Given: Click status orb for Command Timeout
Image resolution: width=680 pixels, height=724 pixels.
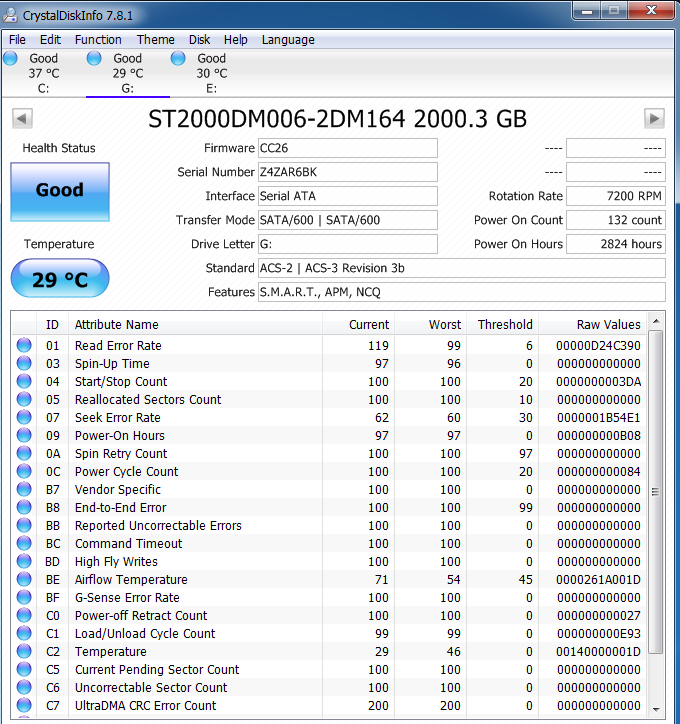Looking at the screenshot, I should coord(24,543).
